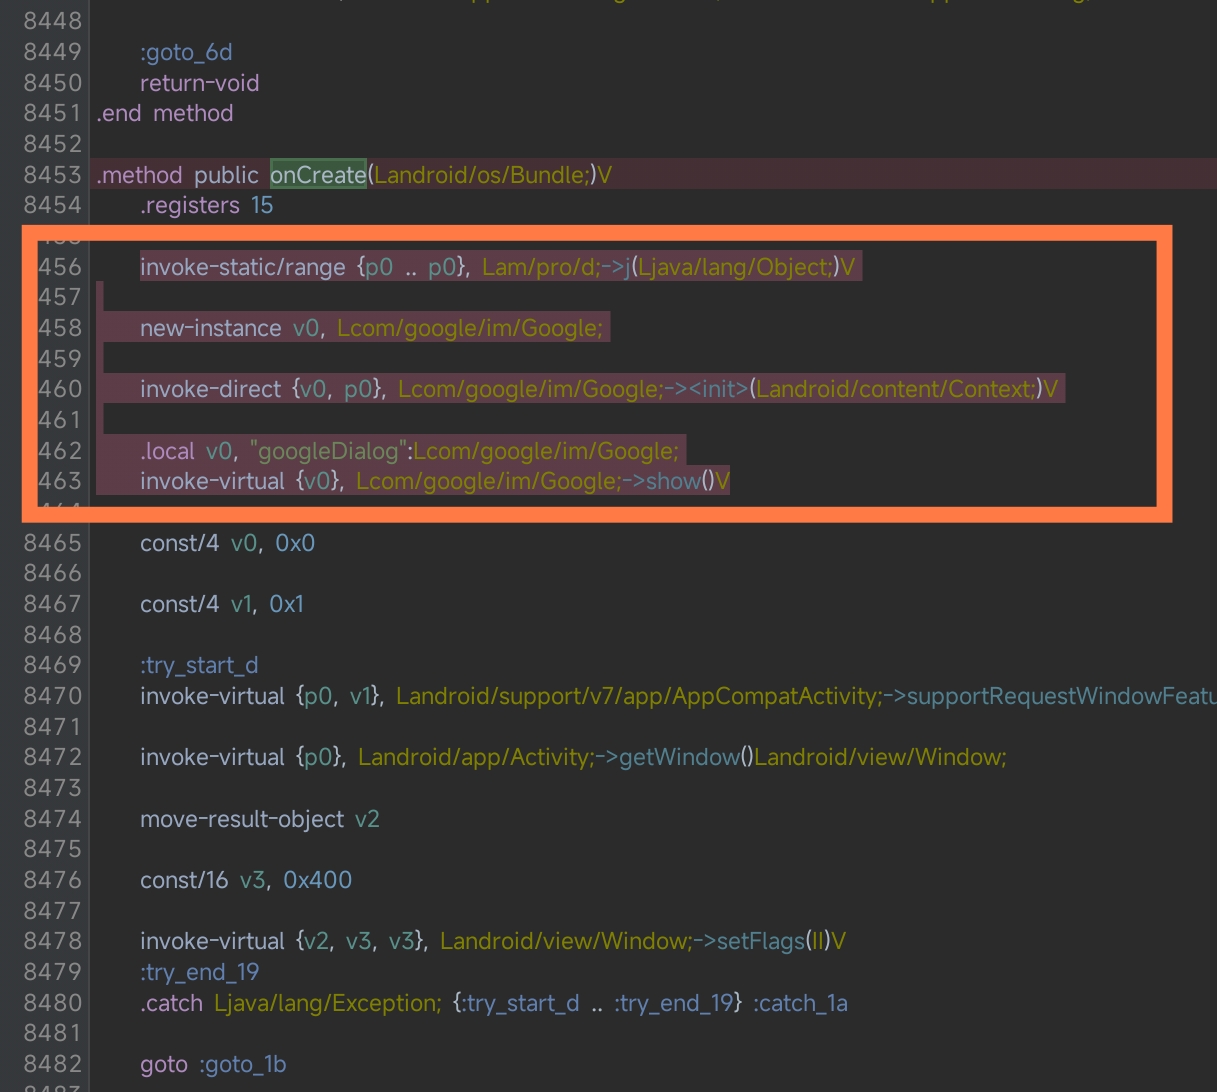This screenshot has height=1092, width=1217.
Task: Click the 0x400 constant value
Action: pyautogui.click(x=317, y=880)
